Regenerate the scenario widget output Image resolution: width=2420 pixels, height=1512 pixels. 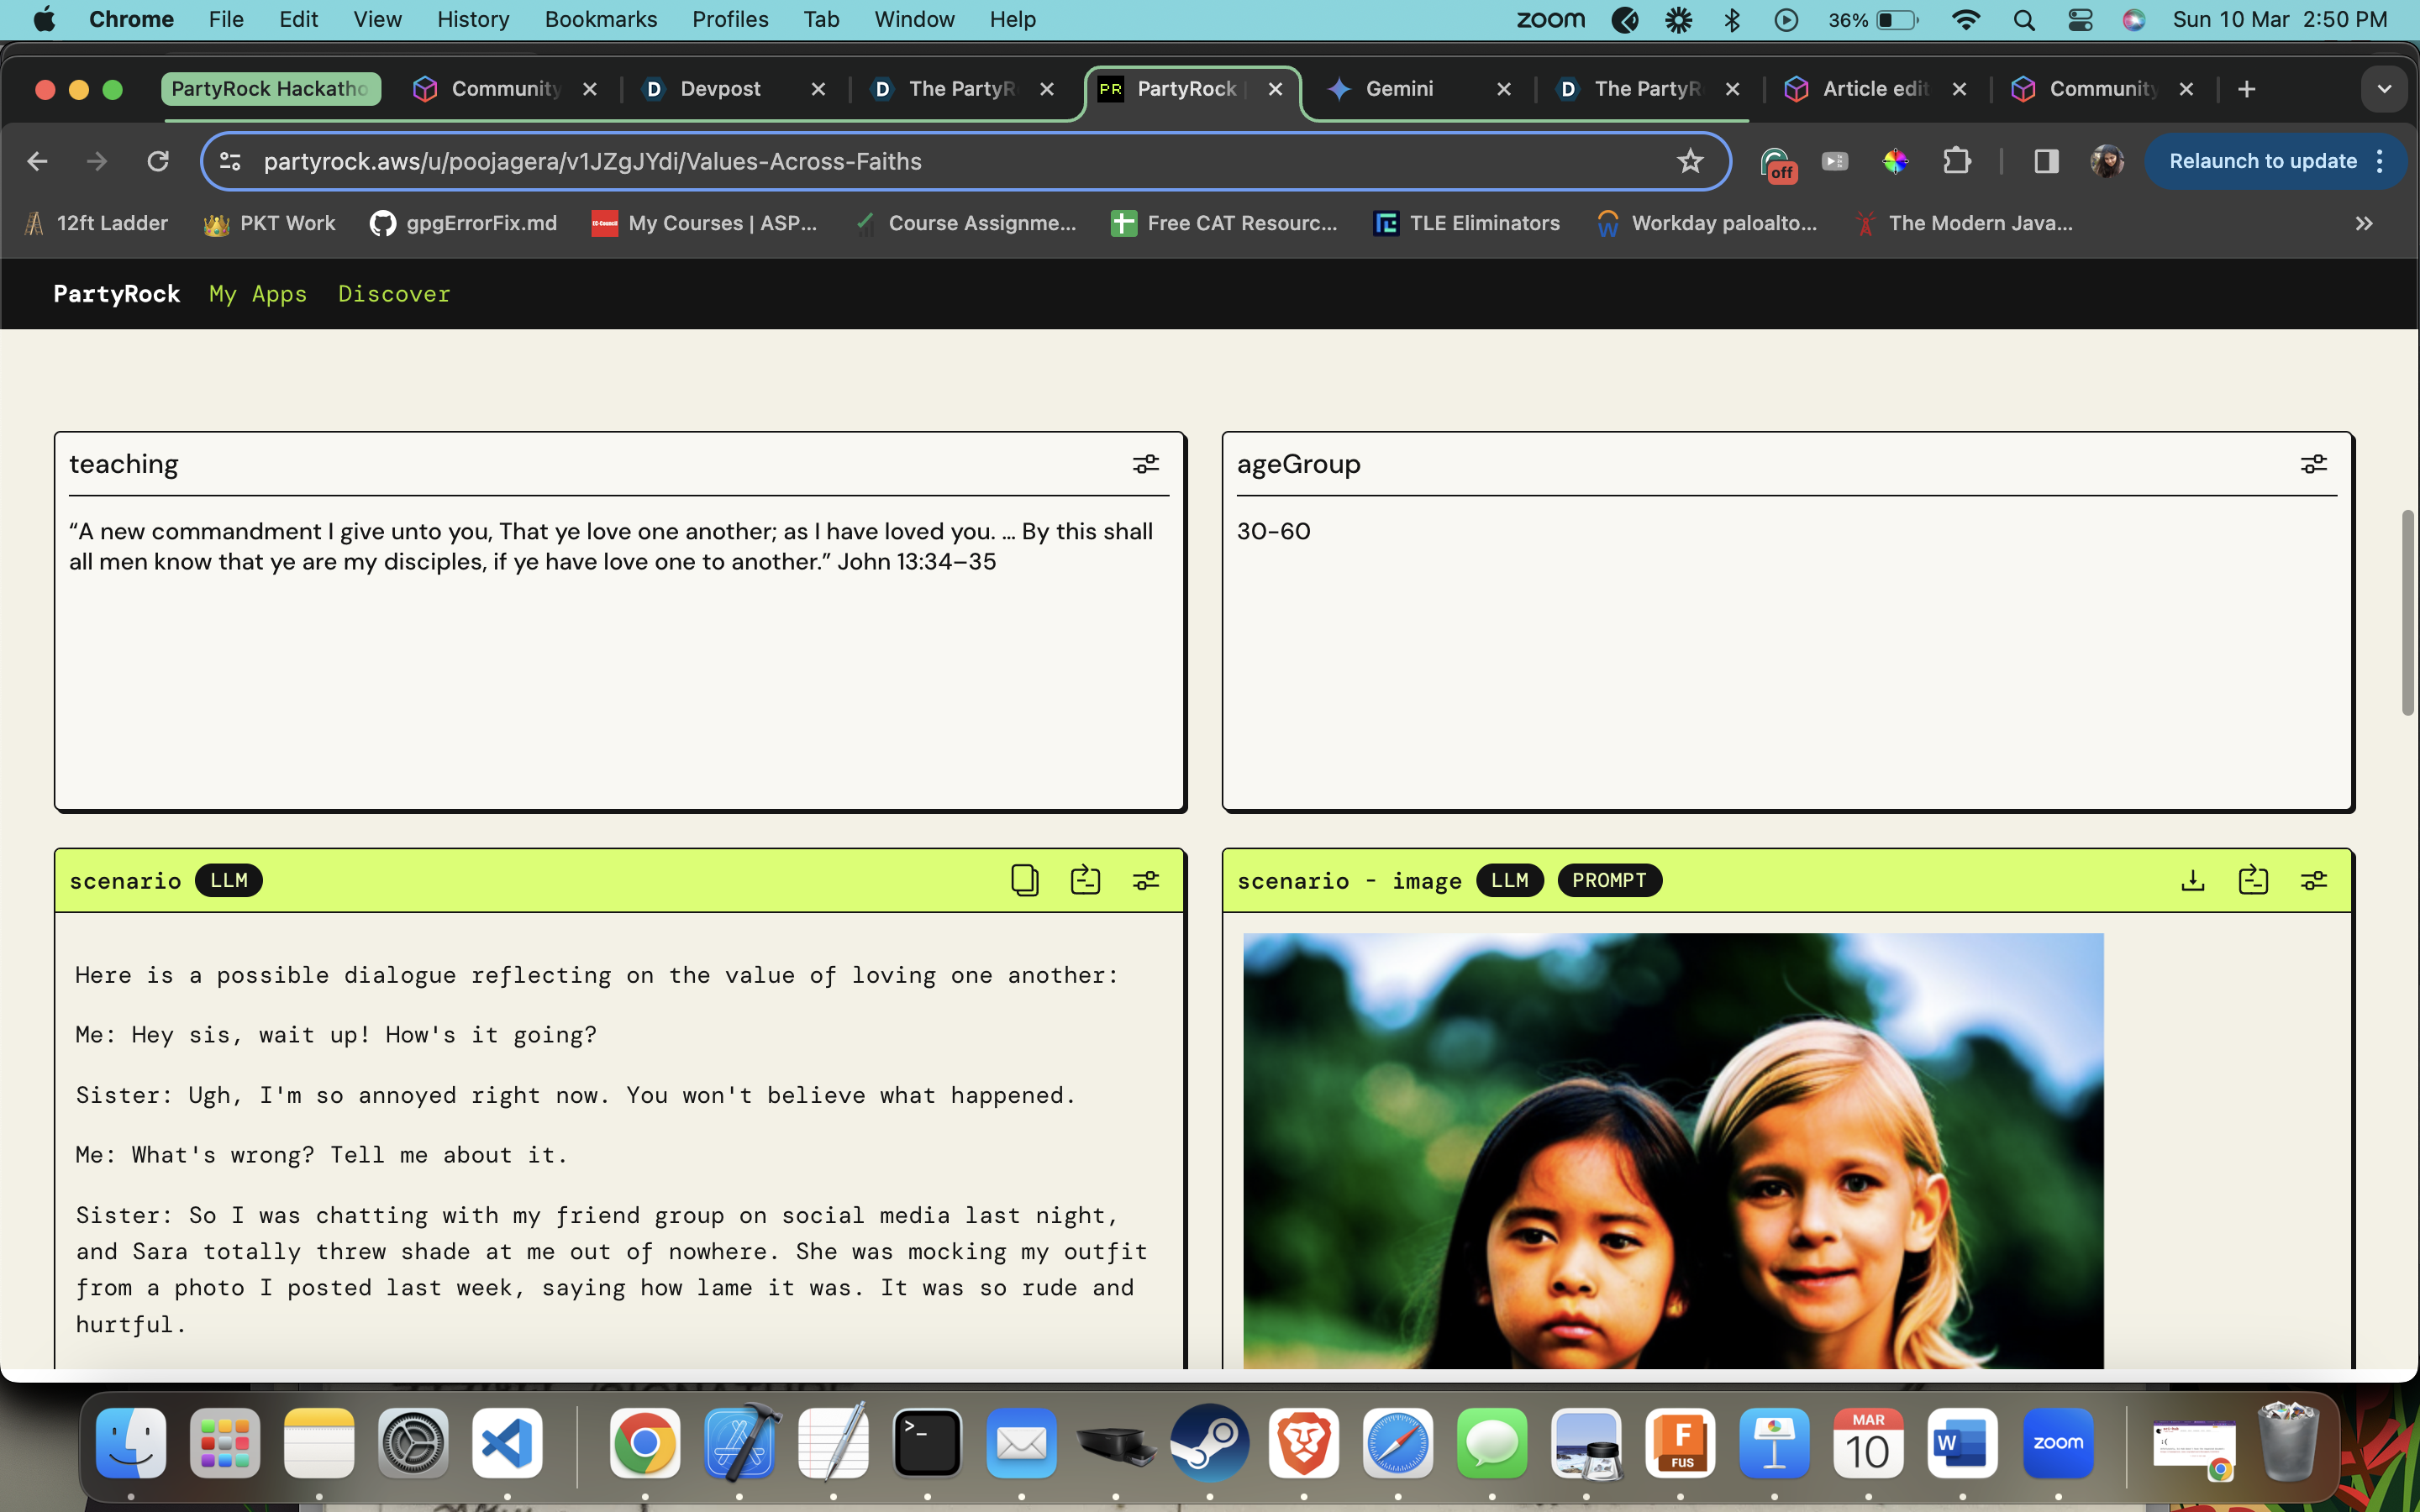pyautogui.click(x=1085, y=880)
